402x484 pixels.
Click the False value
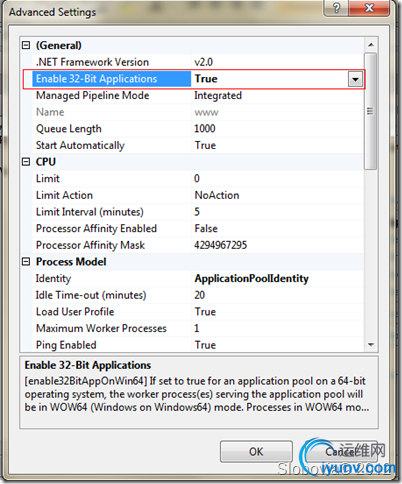(206, 229)
